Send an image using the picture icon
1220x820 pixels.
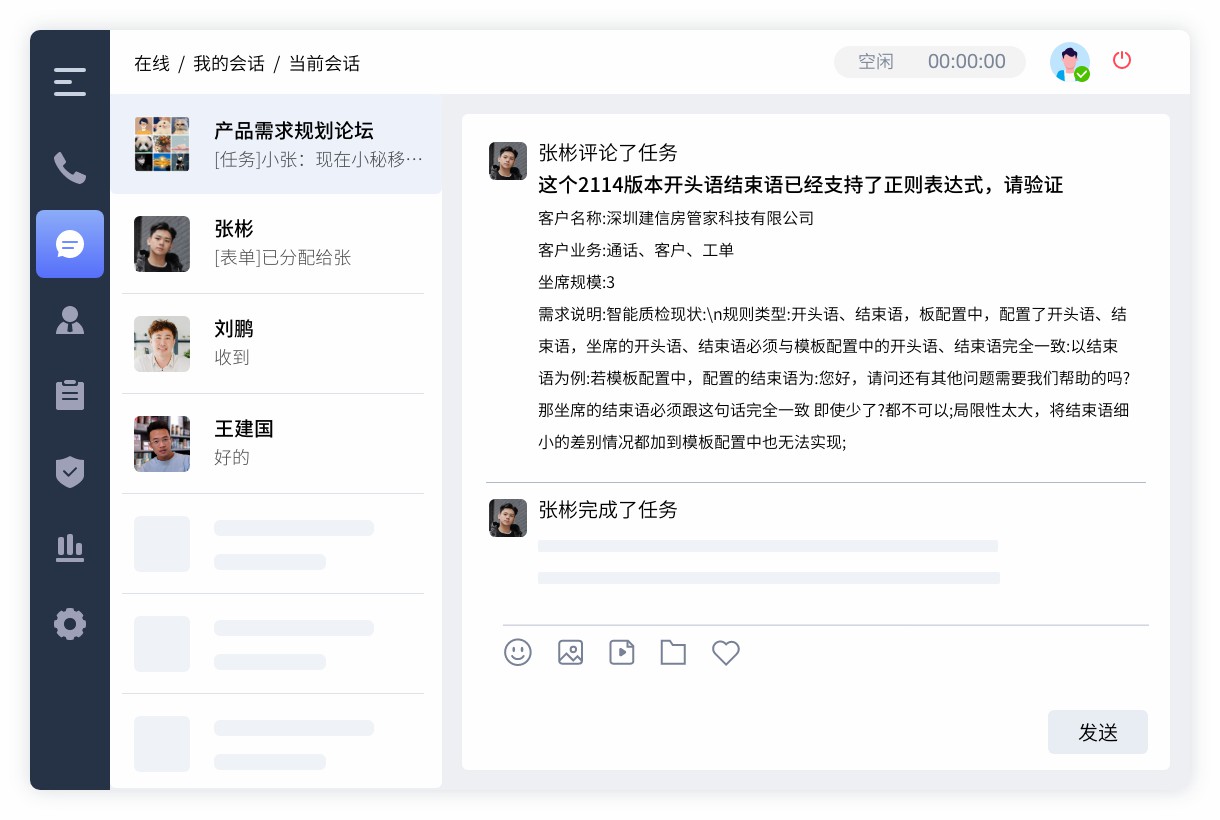pos(570,652)
